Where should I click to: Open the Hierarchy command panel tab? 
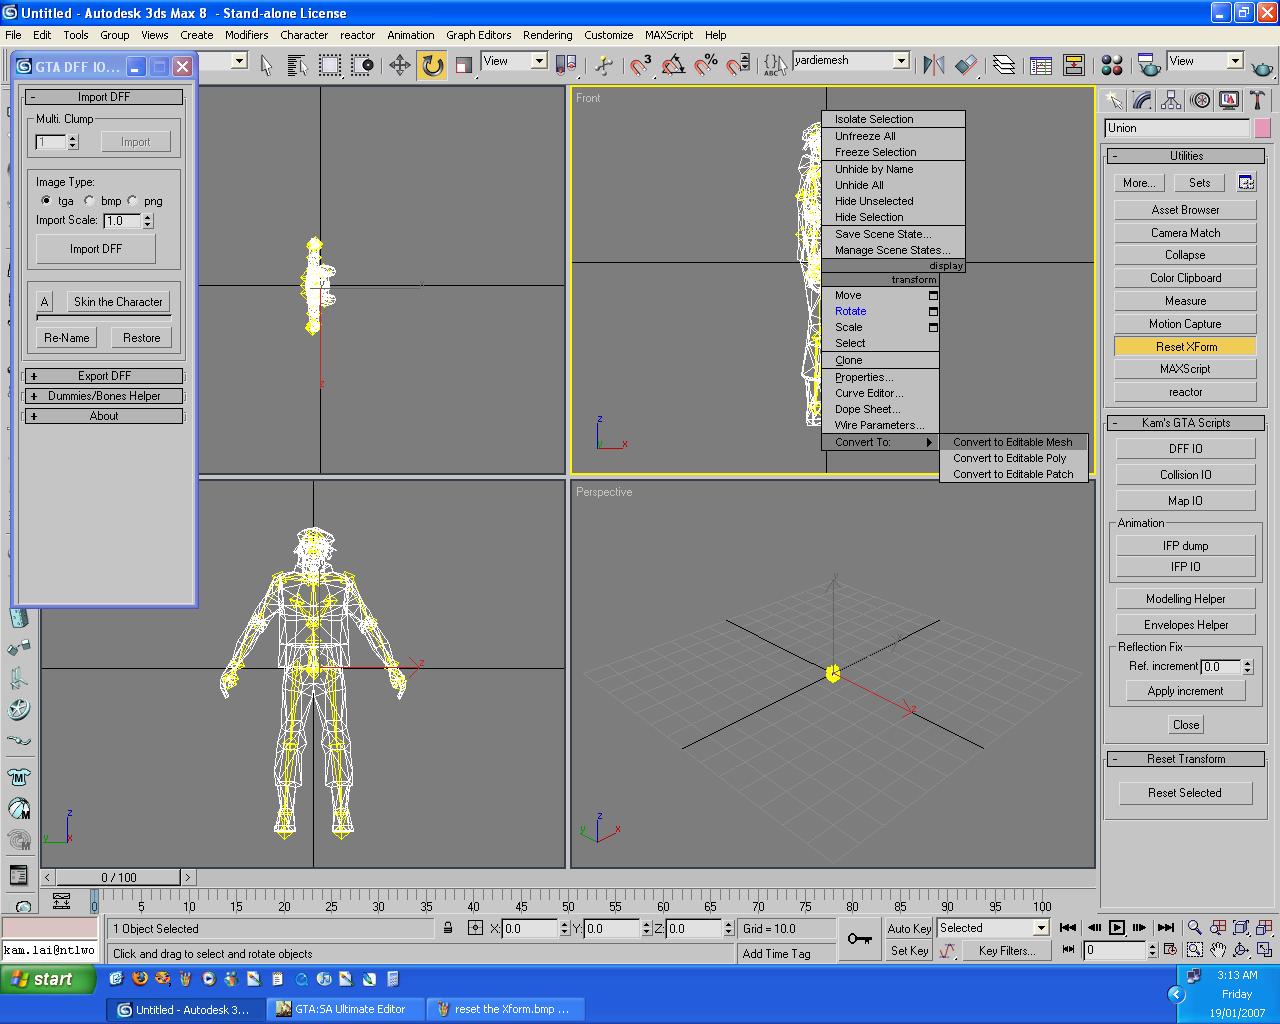(x=1171, y=101)
